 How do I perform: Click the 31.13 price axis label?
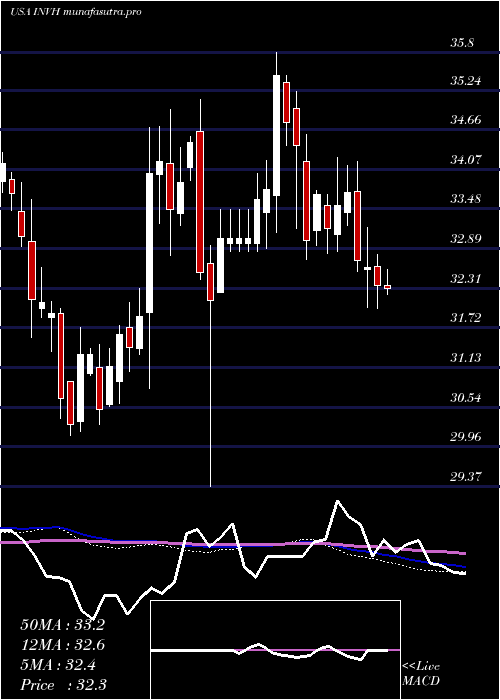tap(466, 358)
